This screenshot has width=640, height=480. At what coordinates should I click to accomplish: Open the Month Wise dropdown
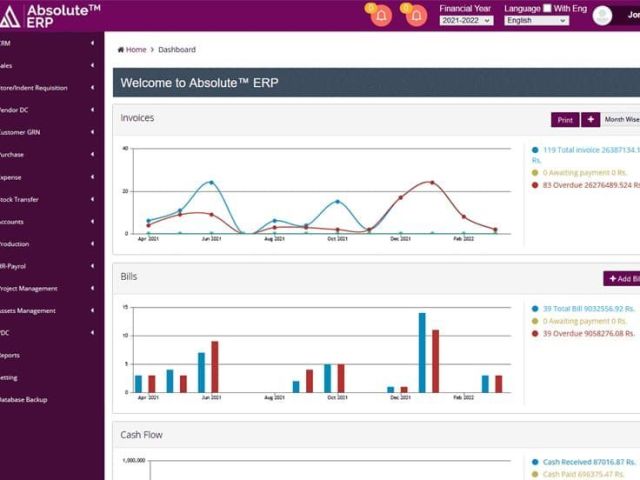point(621,119)
